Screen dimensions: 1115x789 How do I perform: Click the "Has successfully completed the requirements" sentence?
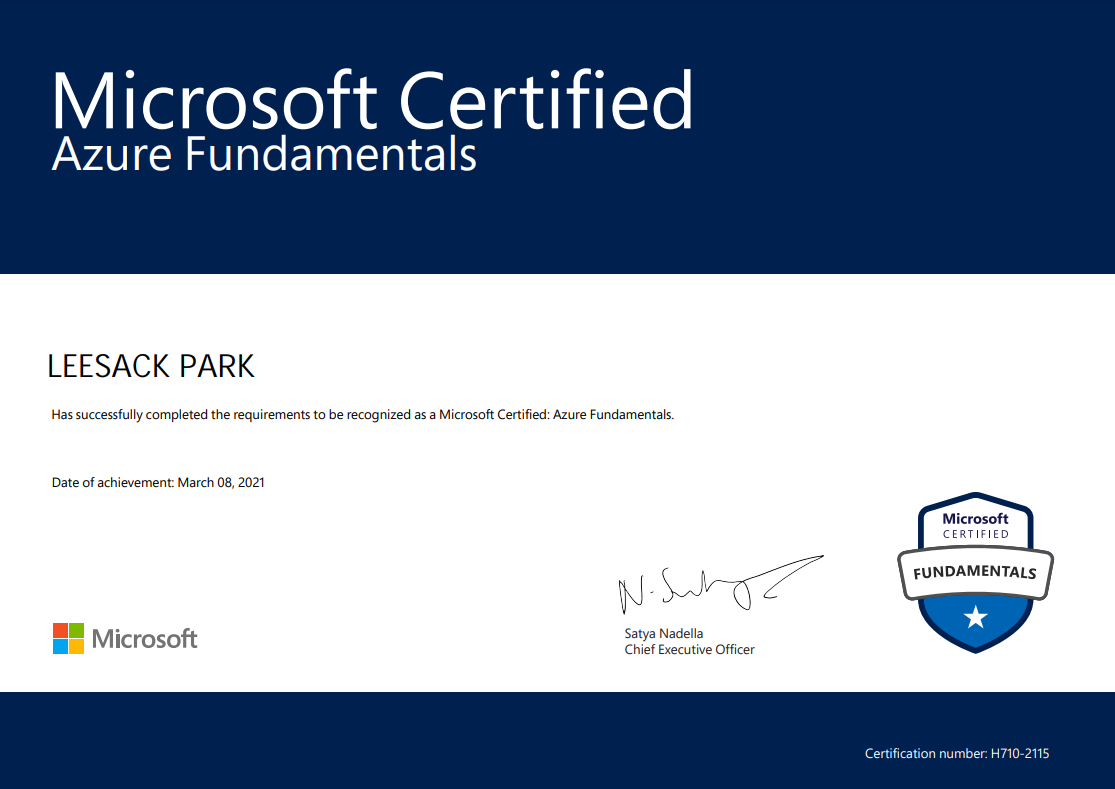click(363, 414)
